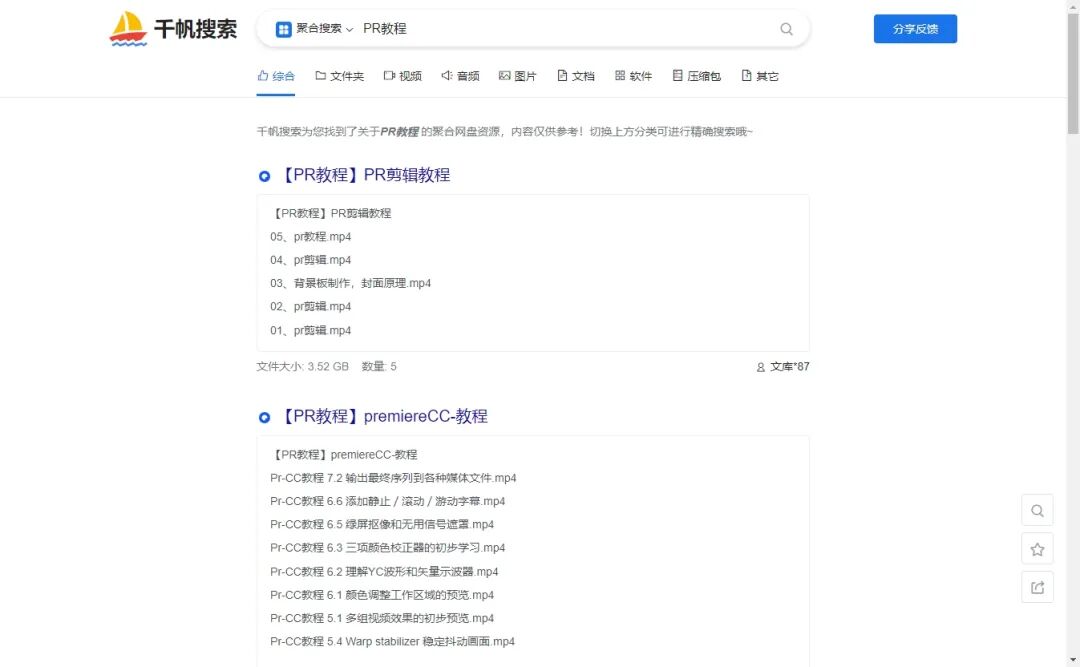The image size is (1080, 667).
Task: Click Pr-CC教程 6.2 理解YC波形 row
Action: click(x=384, y=571)
